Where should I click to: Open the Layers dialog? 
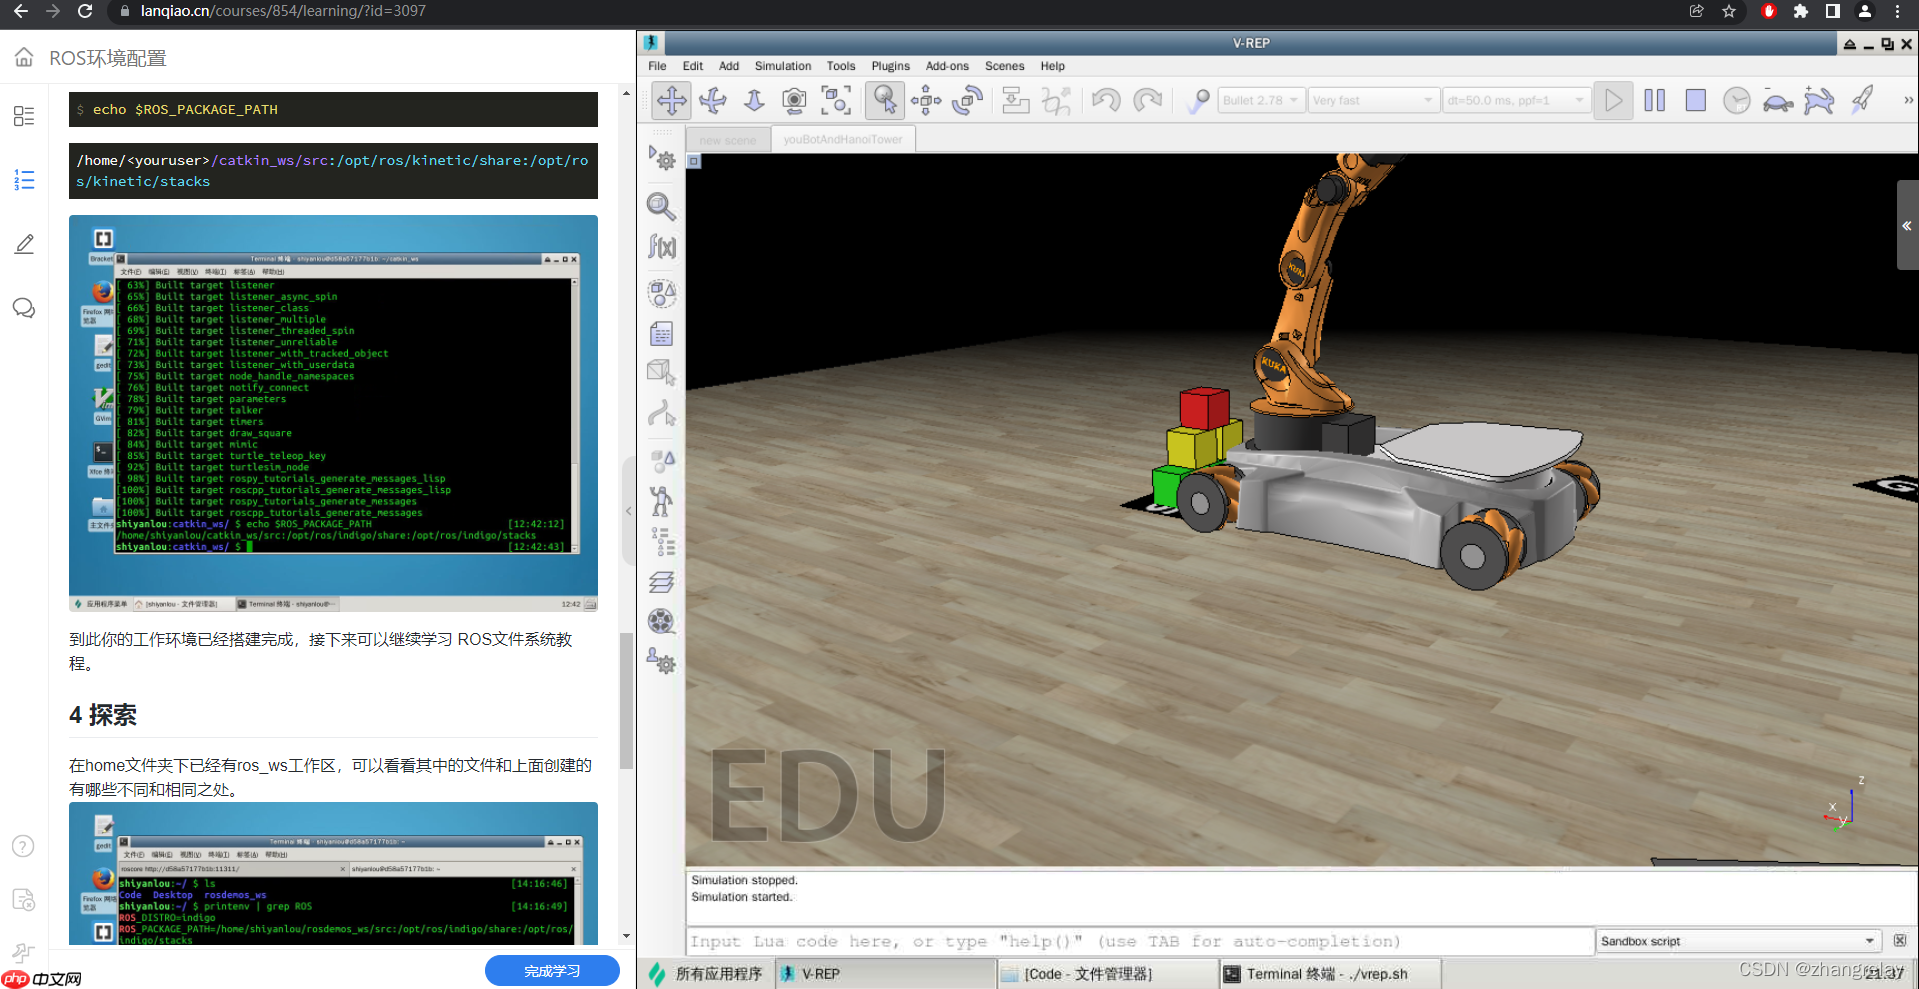[x=661, y=581]
